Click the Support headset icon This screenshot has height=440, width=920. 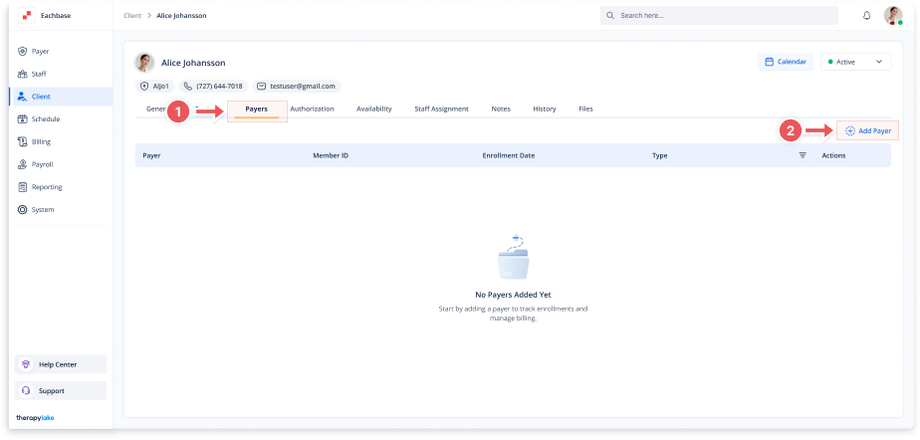coord(26,391)
